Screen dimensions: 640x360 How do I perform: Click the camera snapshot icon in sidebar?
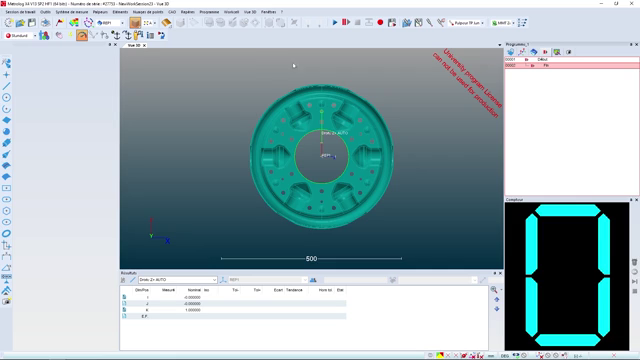6,301
